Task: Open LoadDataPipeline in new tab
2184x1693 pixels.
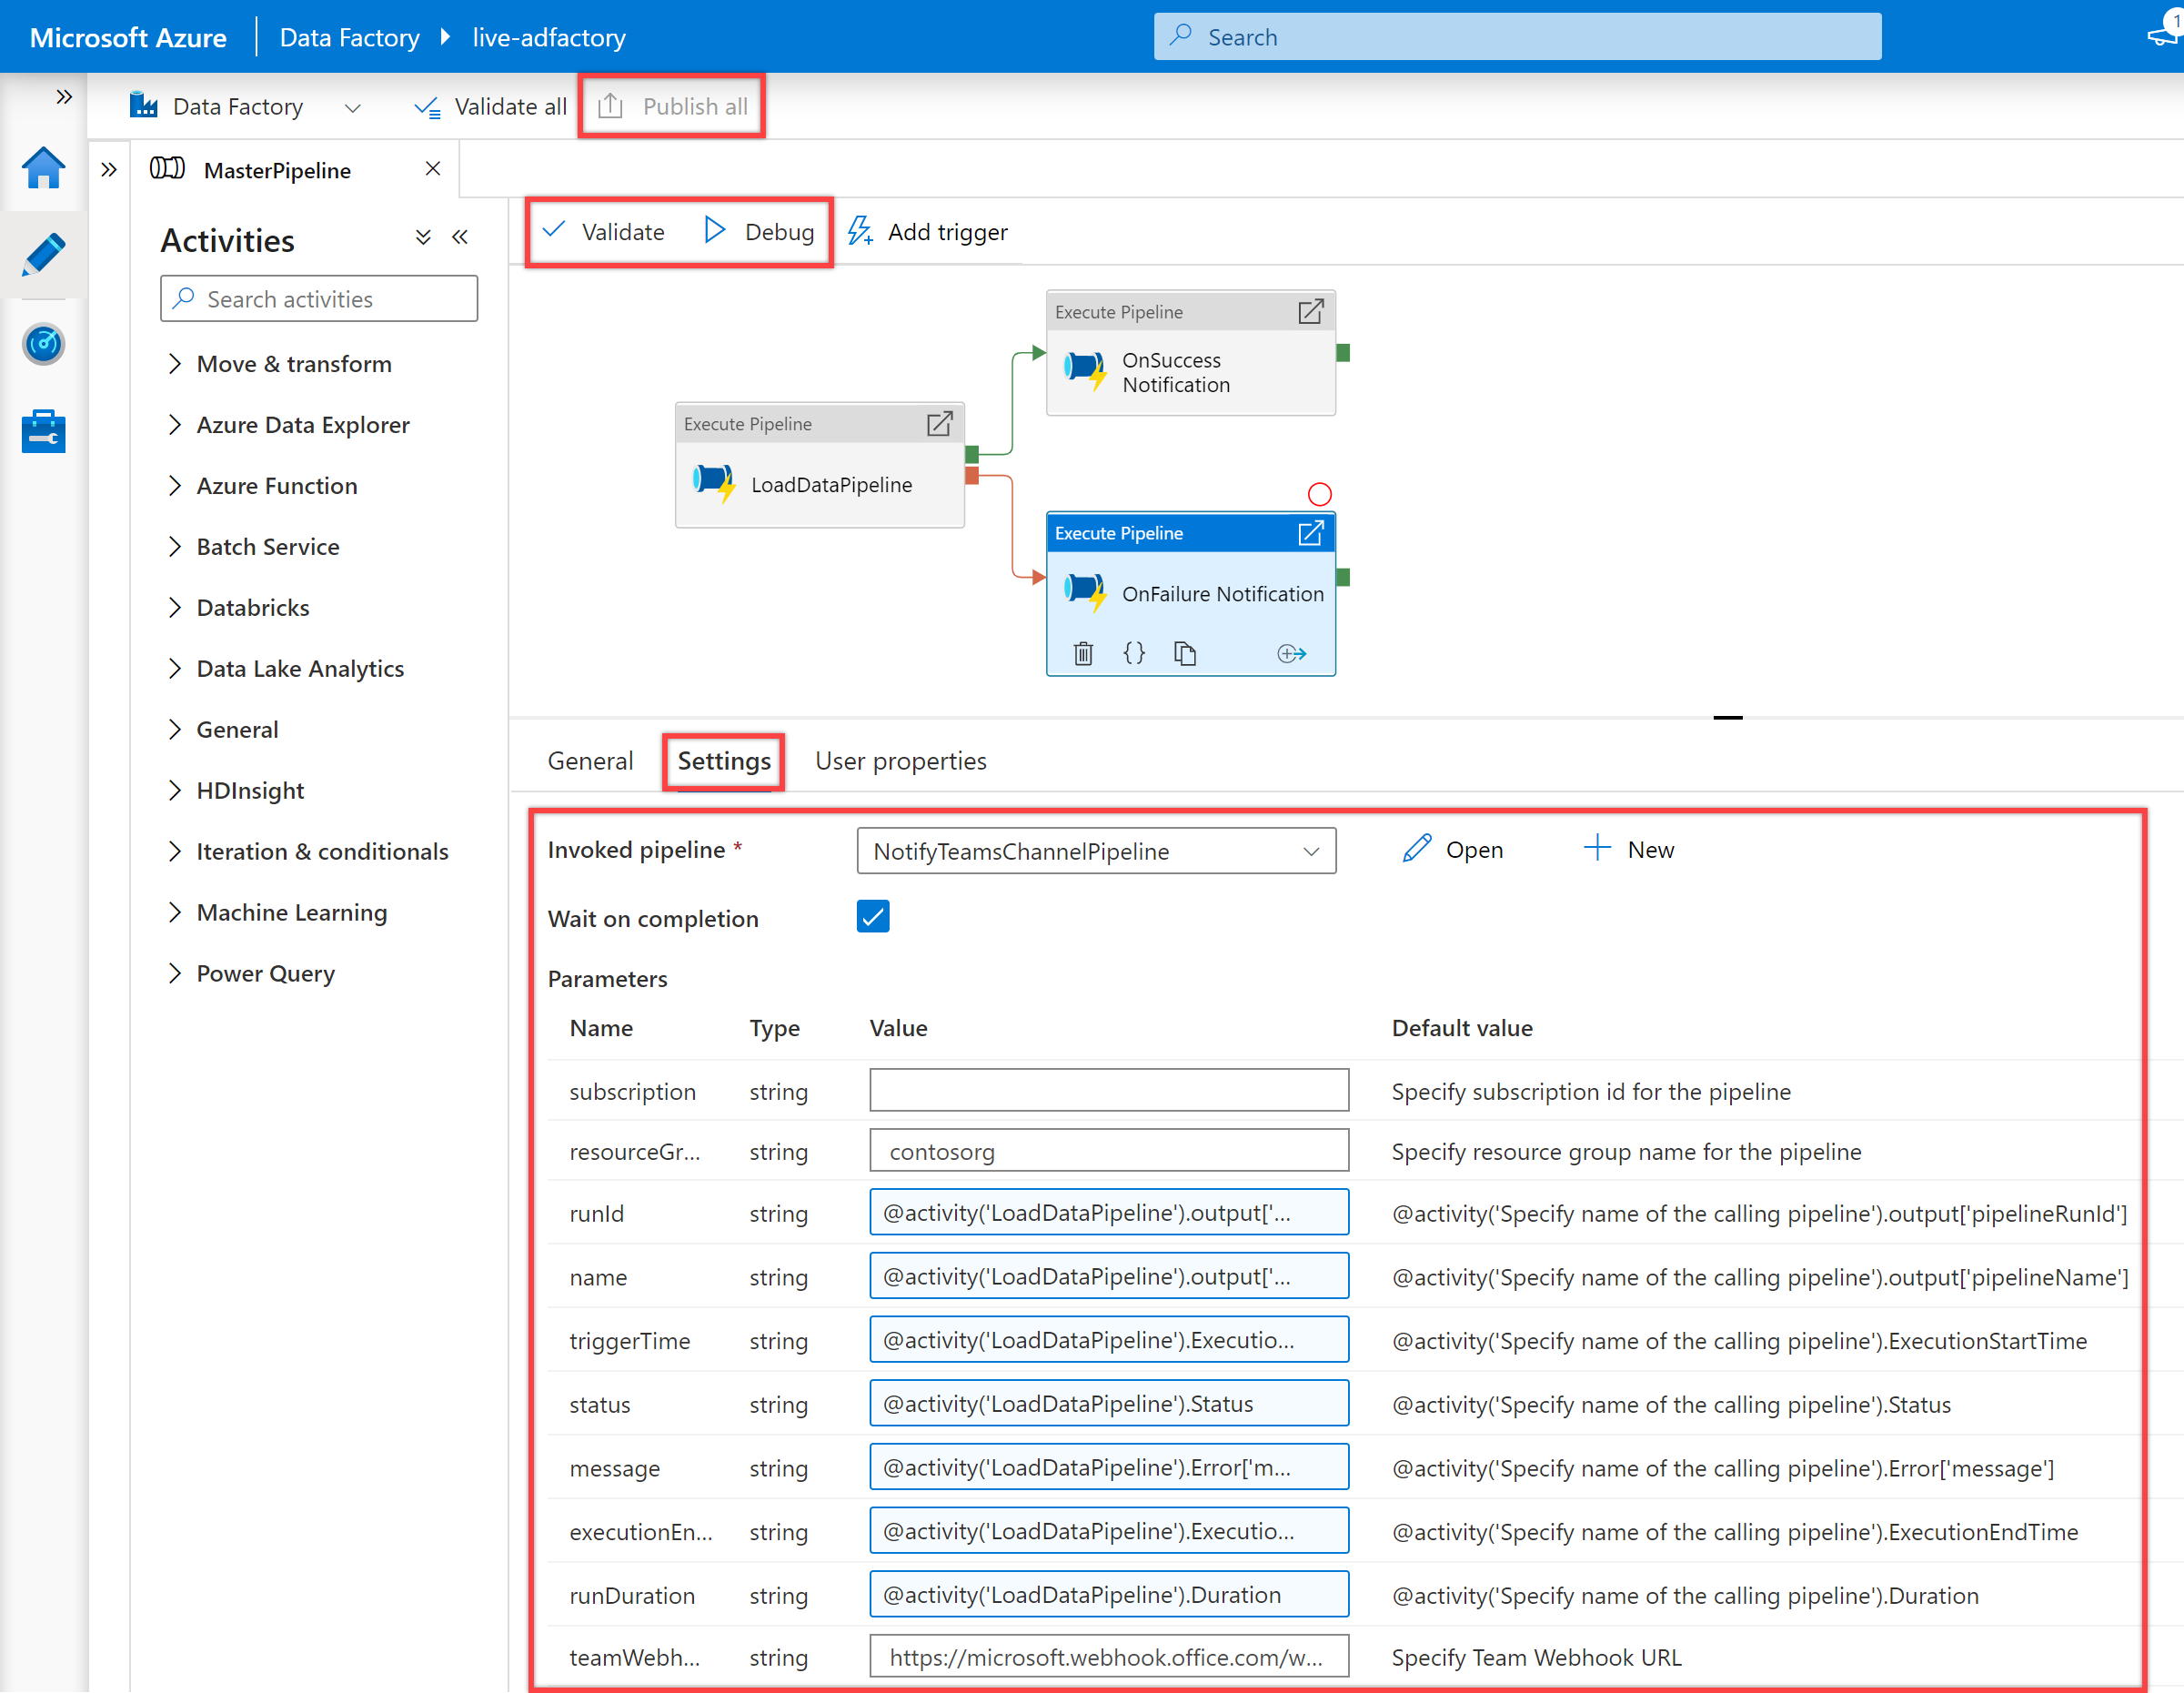Action: [x=940, y=422]
